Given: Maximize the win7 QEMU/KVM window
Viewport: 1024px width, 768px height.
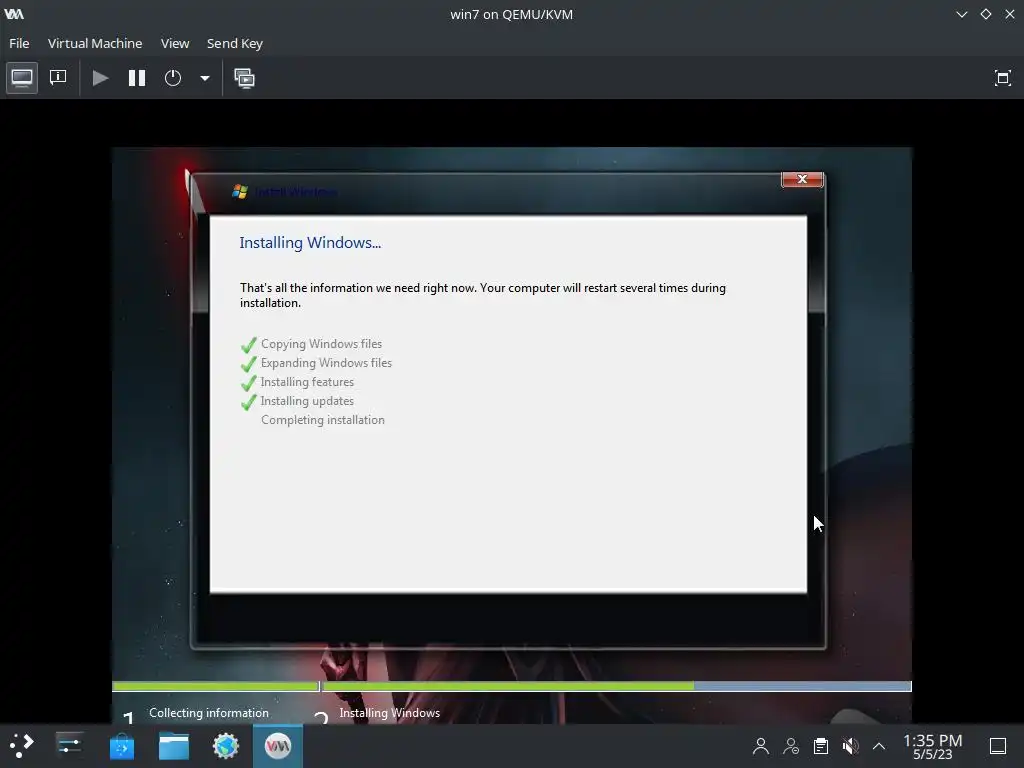Looking at the screenshot, I should (985, 14).
